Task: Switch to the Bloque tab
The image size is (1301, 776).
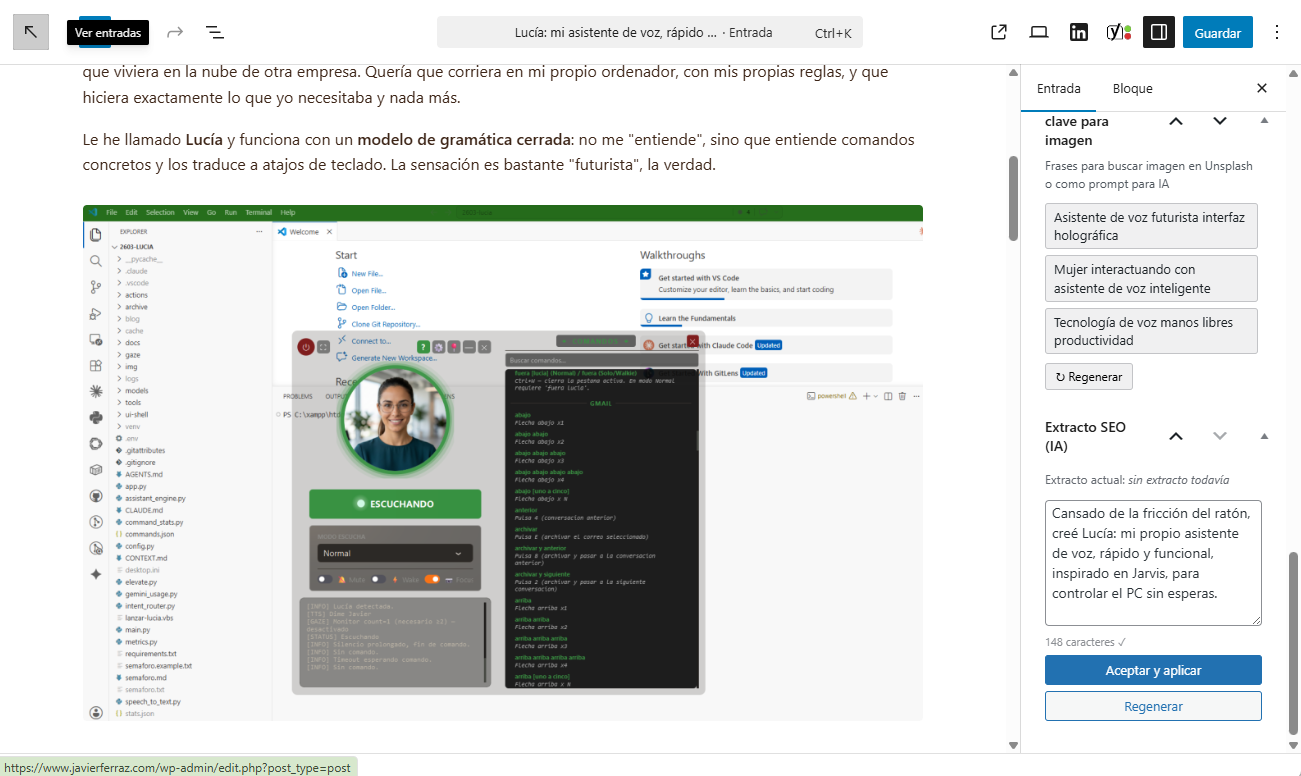Action: [x=1133, y=88]
